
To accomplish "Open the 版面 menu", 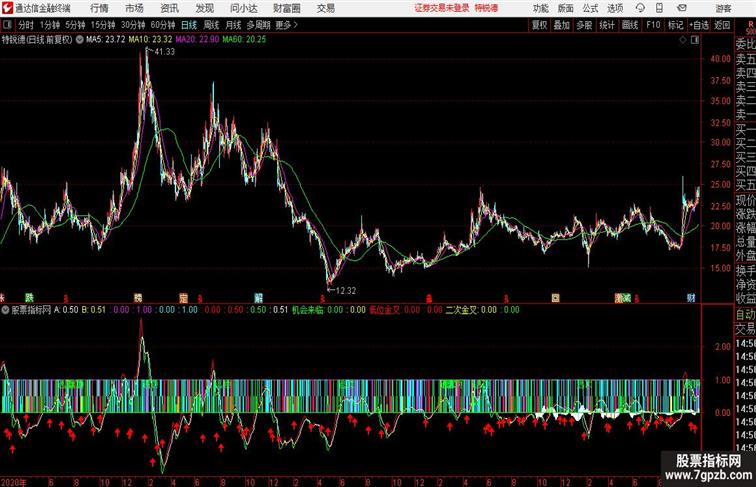I will point(566,8).
